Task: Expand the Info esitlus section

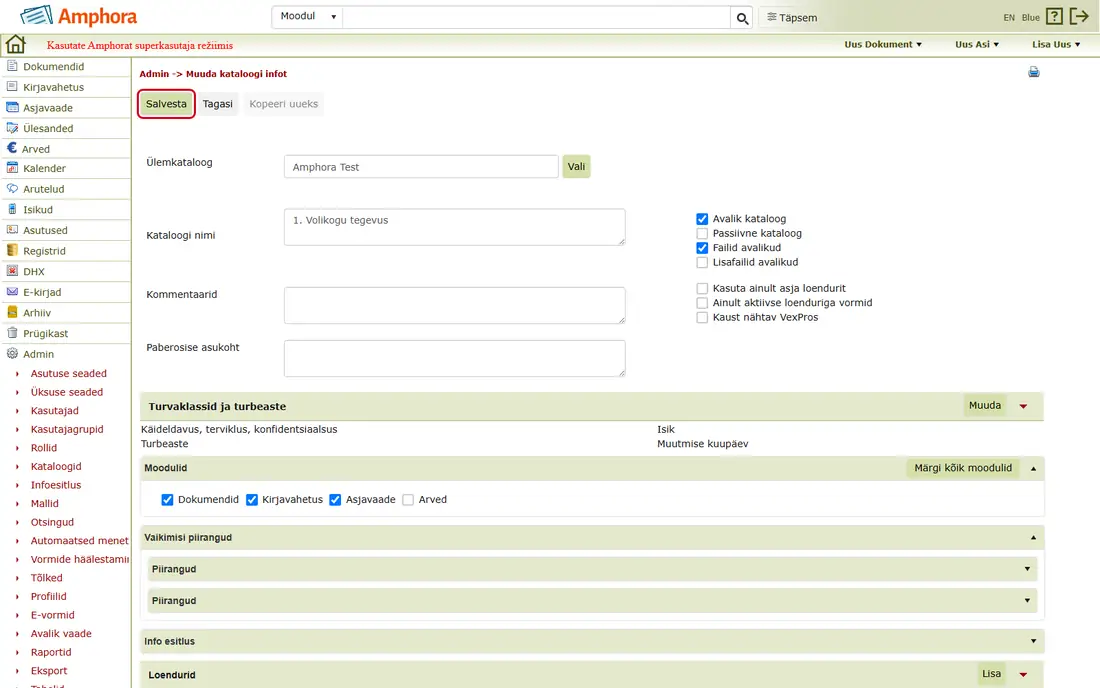Action: pos(1033,641)
